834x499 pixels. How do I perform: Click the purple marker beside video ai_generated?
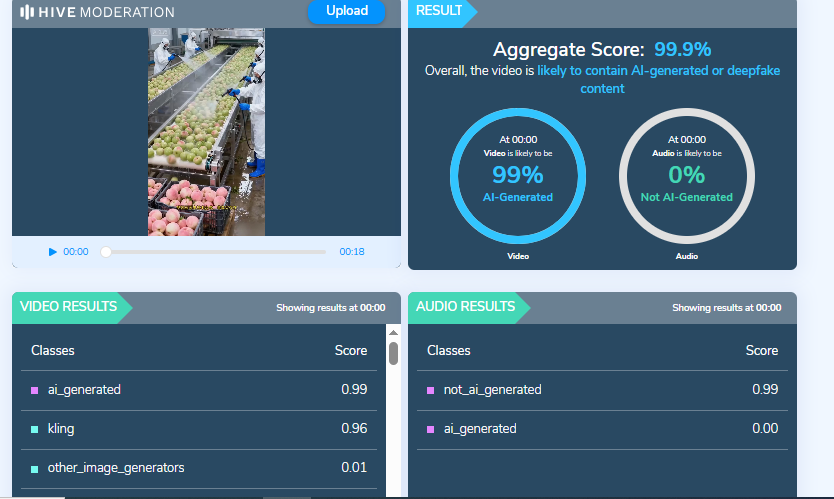tap(35, 390)
